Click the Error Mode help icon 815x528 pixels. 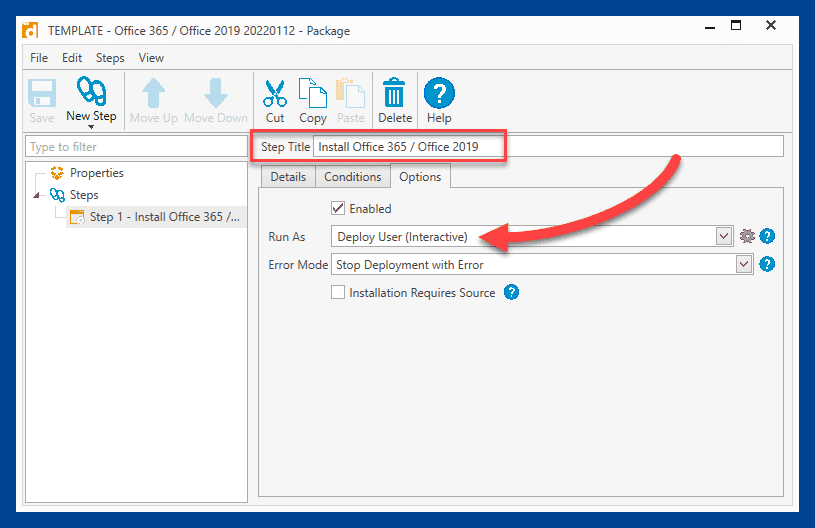click(767, 264)
